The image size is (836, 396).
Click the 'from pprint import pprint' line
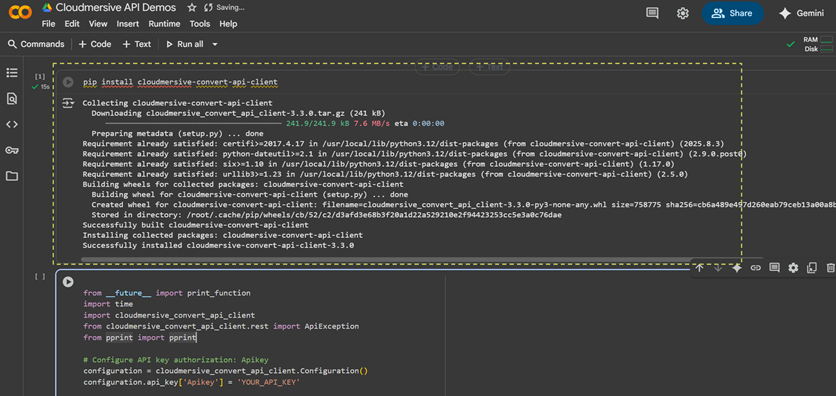(x=140, y=338)
